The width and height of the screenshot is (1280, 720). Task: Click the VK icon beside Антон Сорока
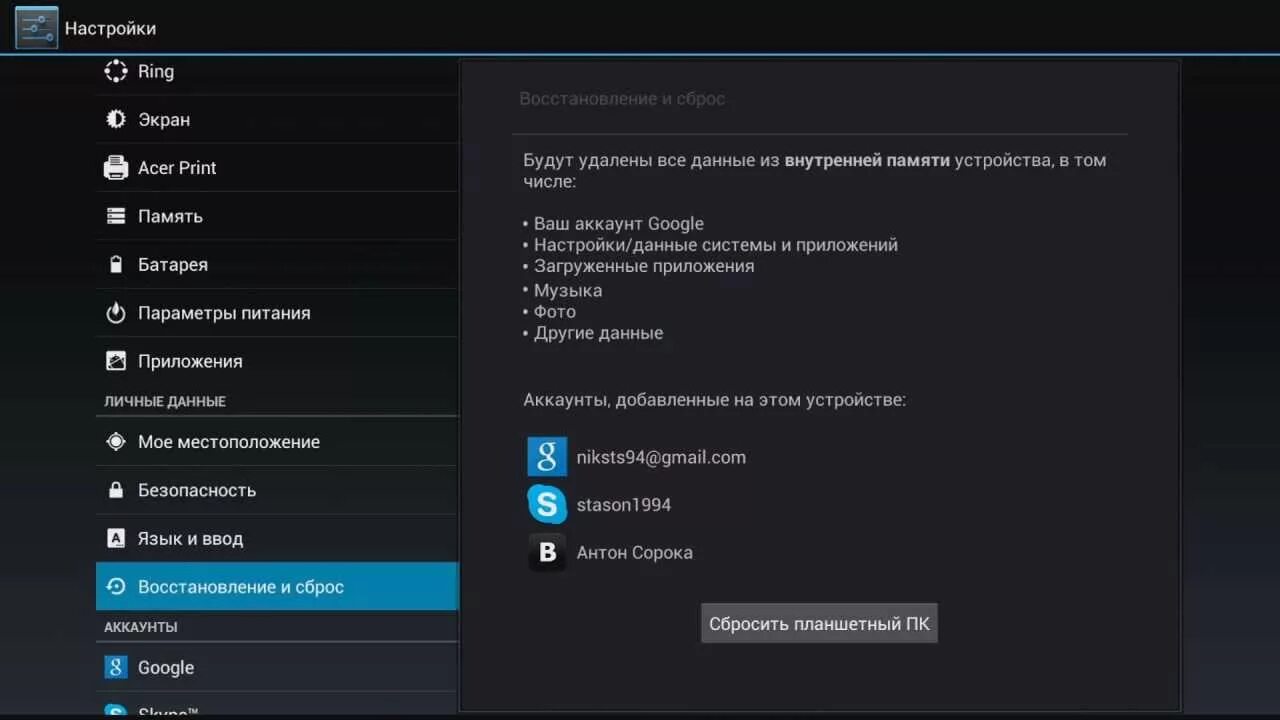[x=547, y=552]
